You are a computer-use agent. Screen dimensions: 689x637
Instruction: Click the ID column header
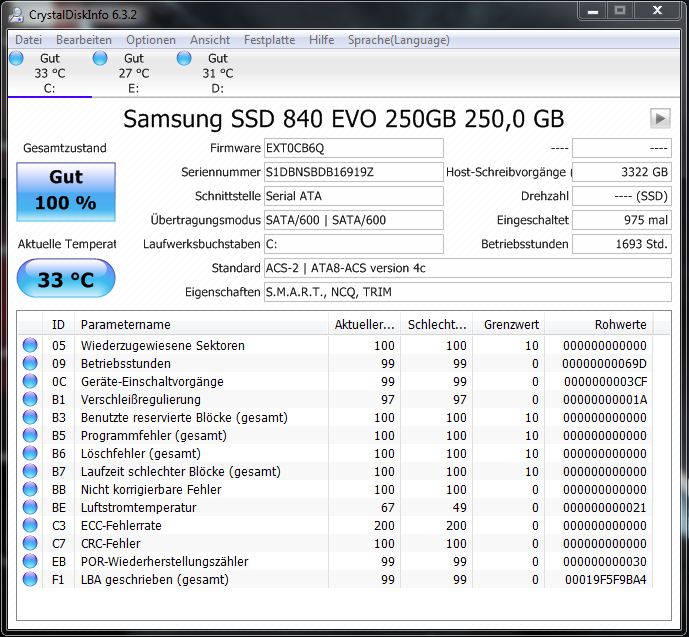(x=58, y=325)
